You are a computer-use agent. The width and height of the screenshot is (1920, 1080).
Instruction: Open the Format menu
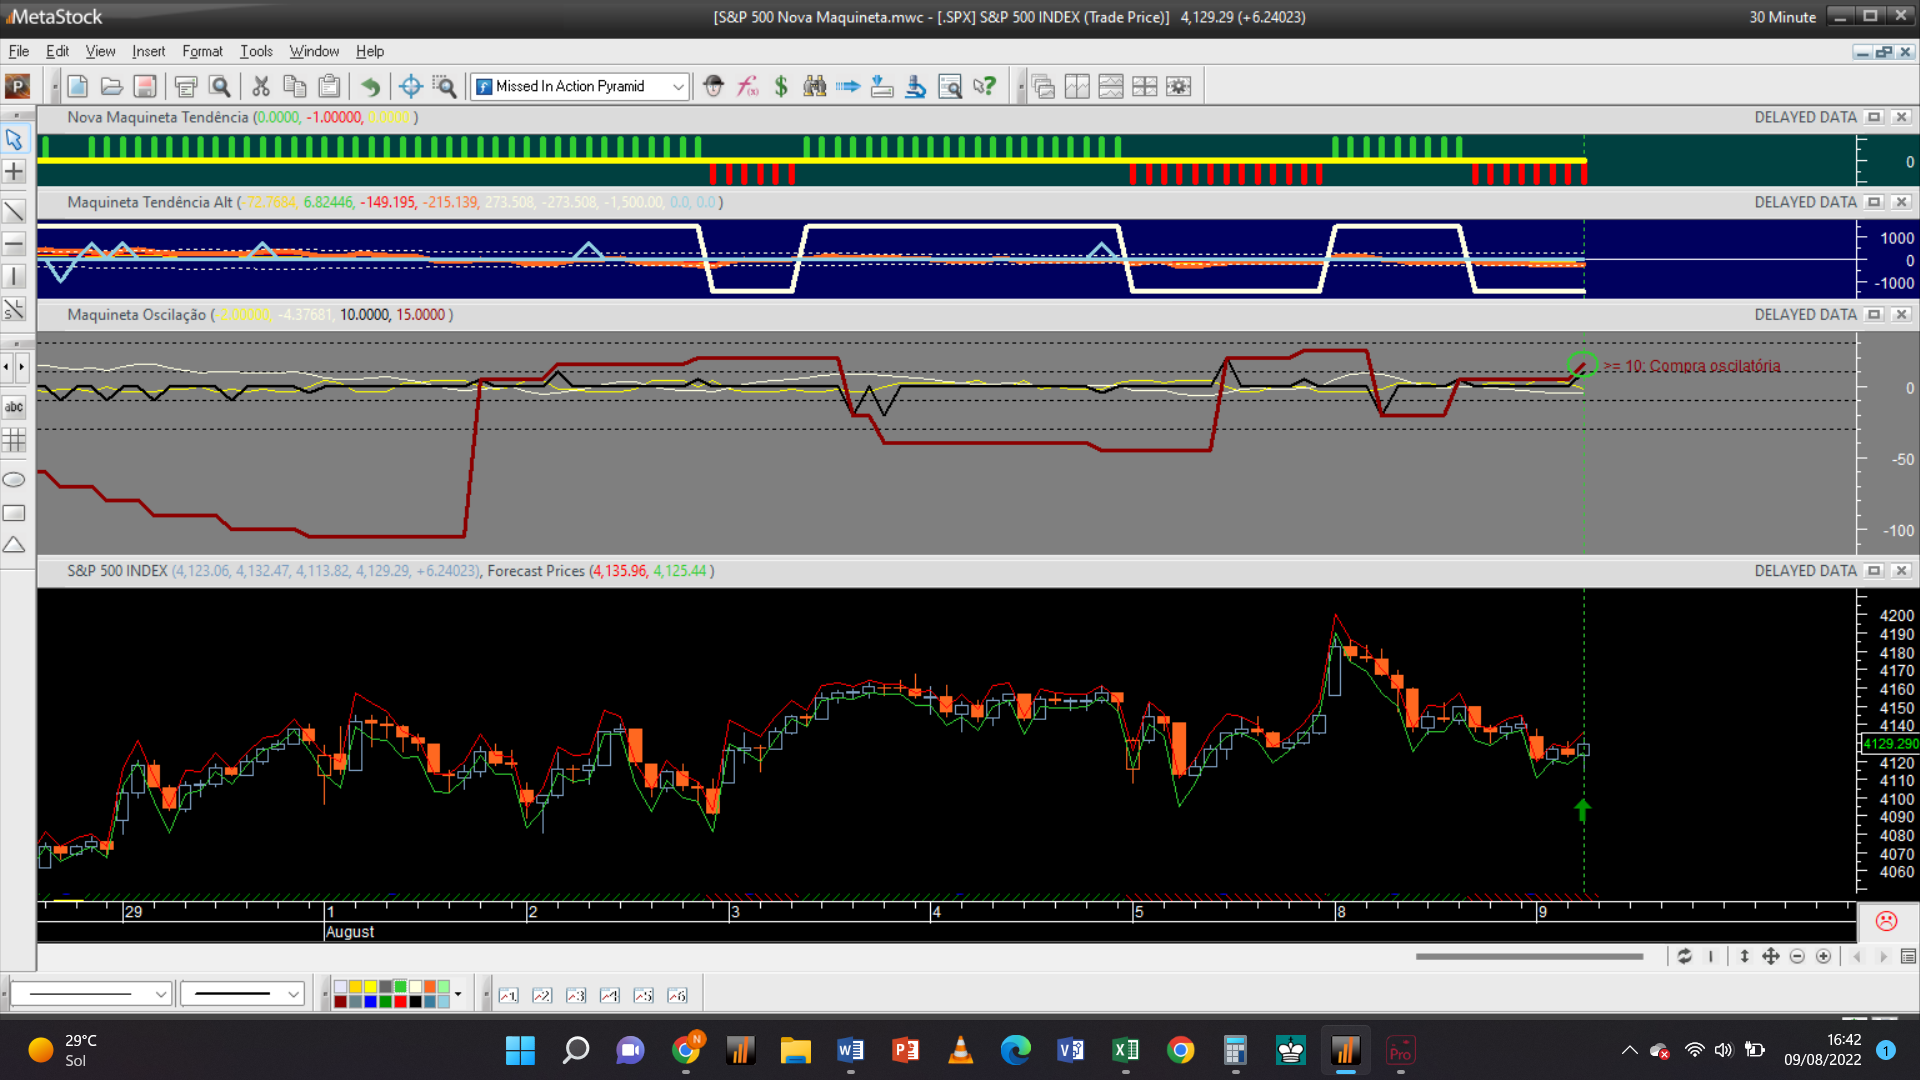[x=202, y=51]
